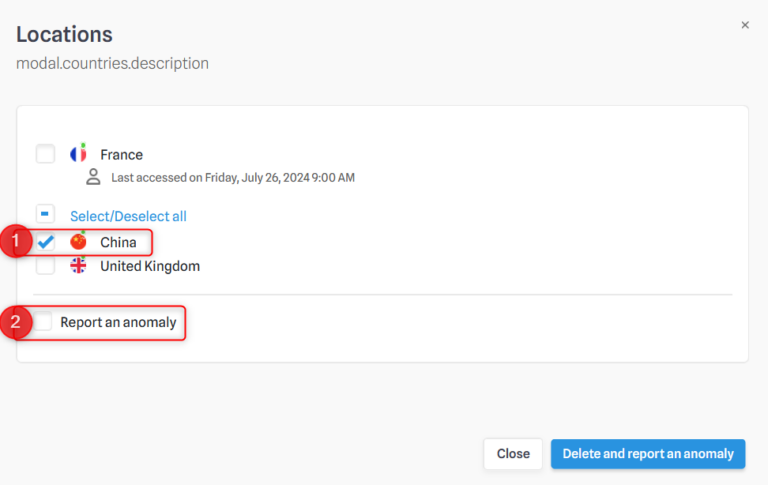Close the Locations dialog with the X
This screenshot has width=768, height=485.
coord(745,25)
